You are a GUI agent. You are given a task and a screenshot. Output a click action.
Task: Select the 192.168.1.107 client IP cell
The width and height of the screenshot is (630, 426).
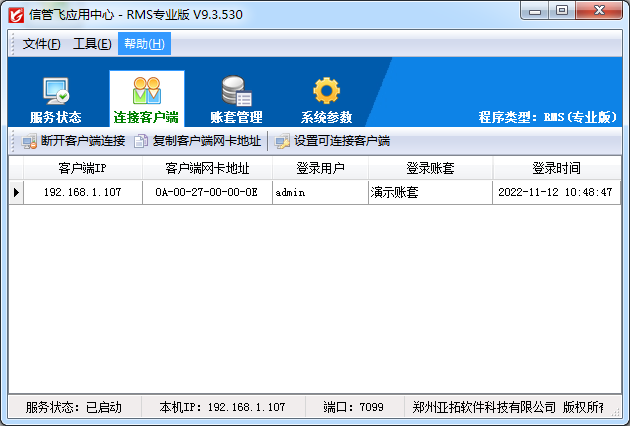coord(82,192)
